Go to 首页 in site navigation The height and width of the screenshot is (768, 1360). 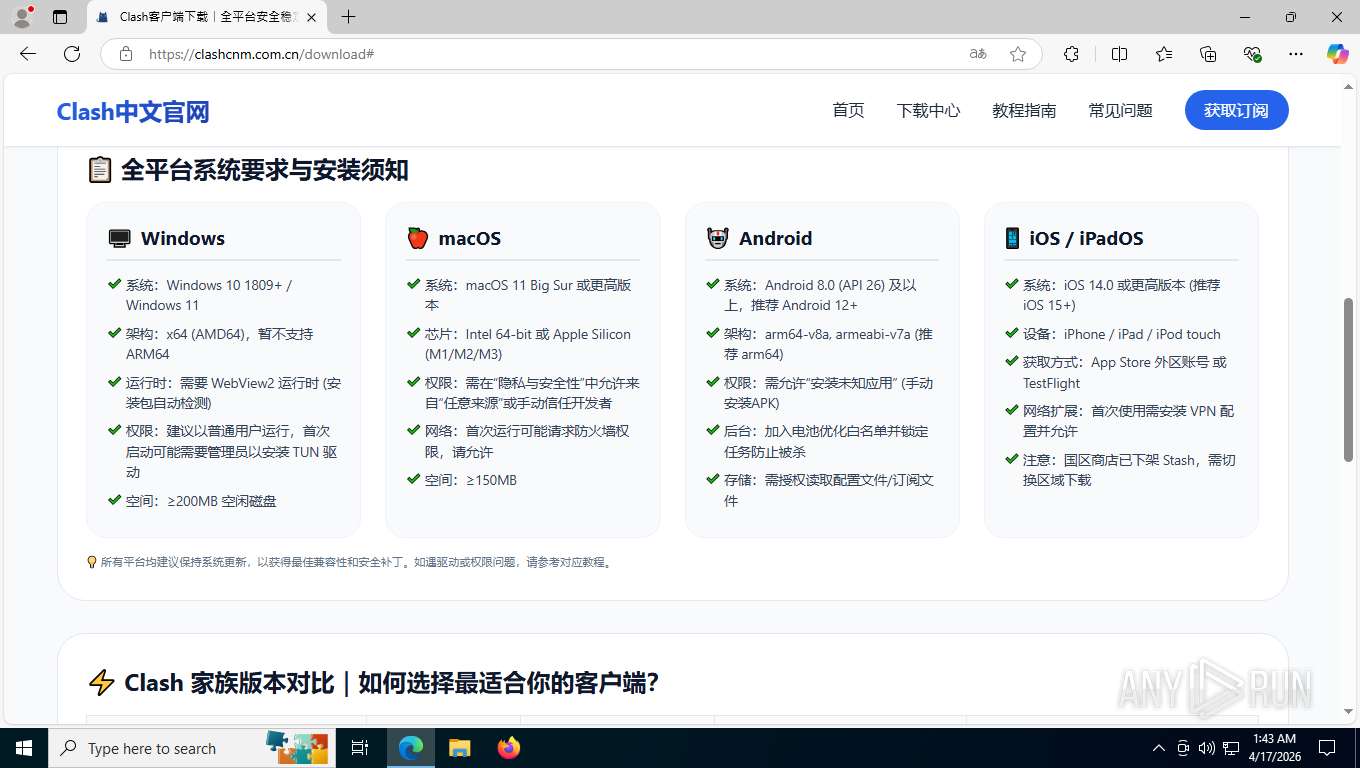tap(848, 111)
